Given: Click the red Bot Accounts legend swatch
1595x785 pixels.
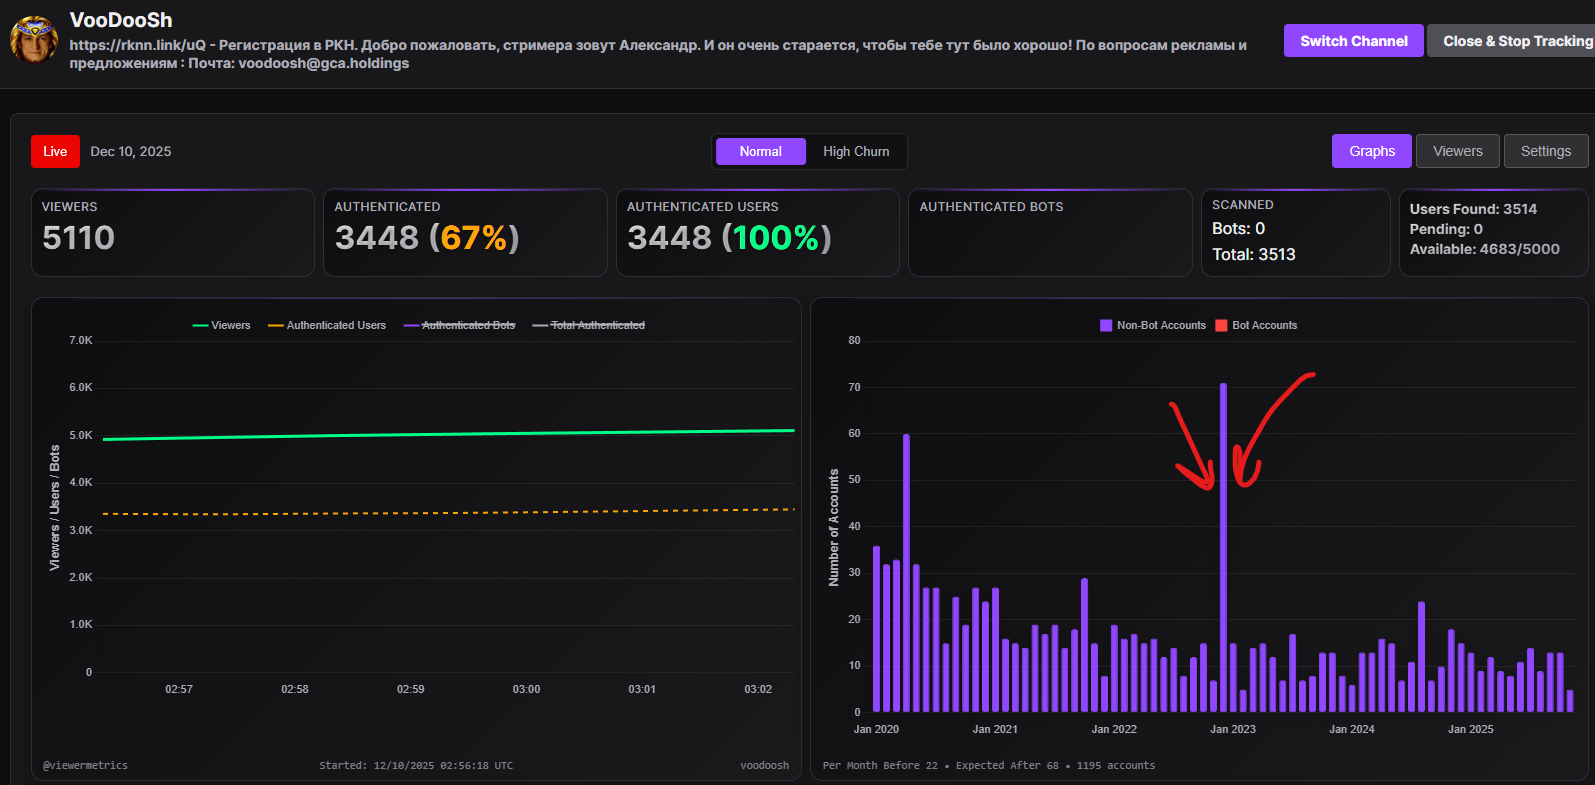Looking at the screenshot, I should click(x=1221, y=325).
